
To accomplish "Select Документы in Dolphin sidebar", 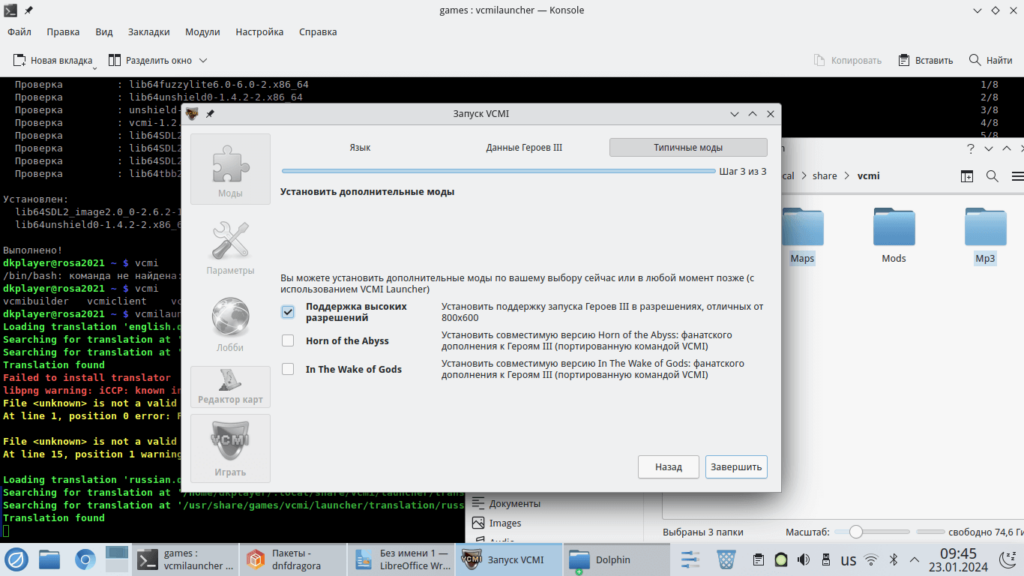I will pos(514,504).
